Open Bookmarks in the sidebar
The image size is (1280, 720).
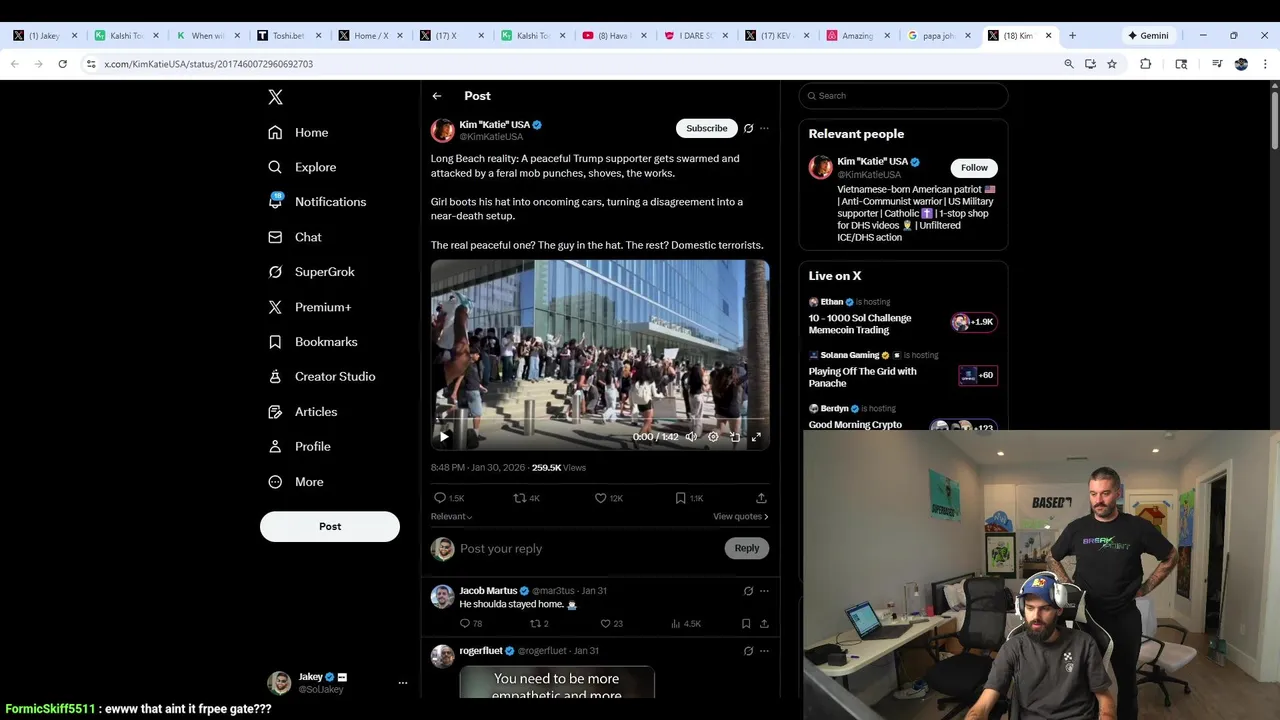(x=313, y=342)
